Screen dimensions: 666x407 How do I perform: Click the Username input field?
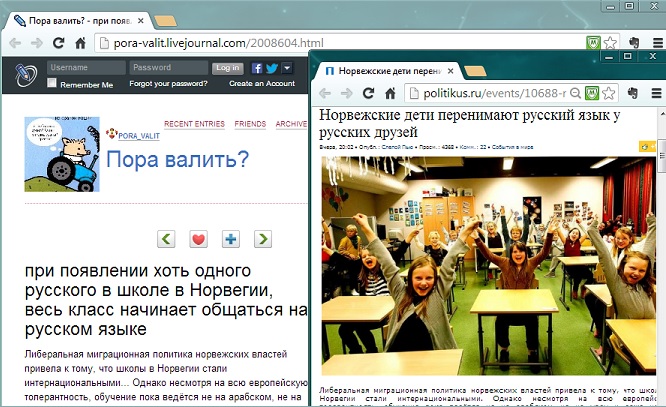pyautogui.click(x=84, y=68)
